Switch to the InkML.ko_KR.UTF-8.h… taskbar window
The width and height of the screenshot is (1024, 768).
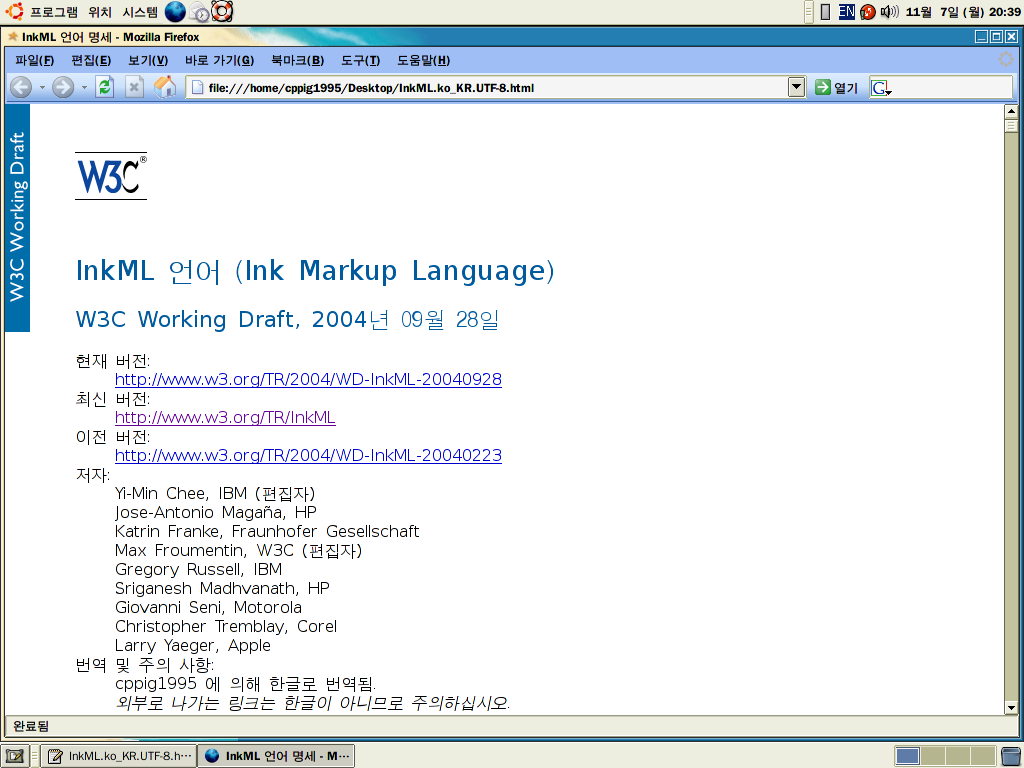coord(118,756)
